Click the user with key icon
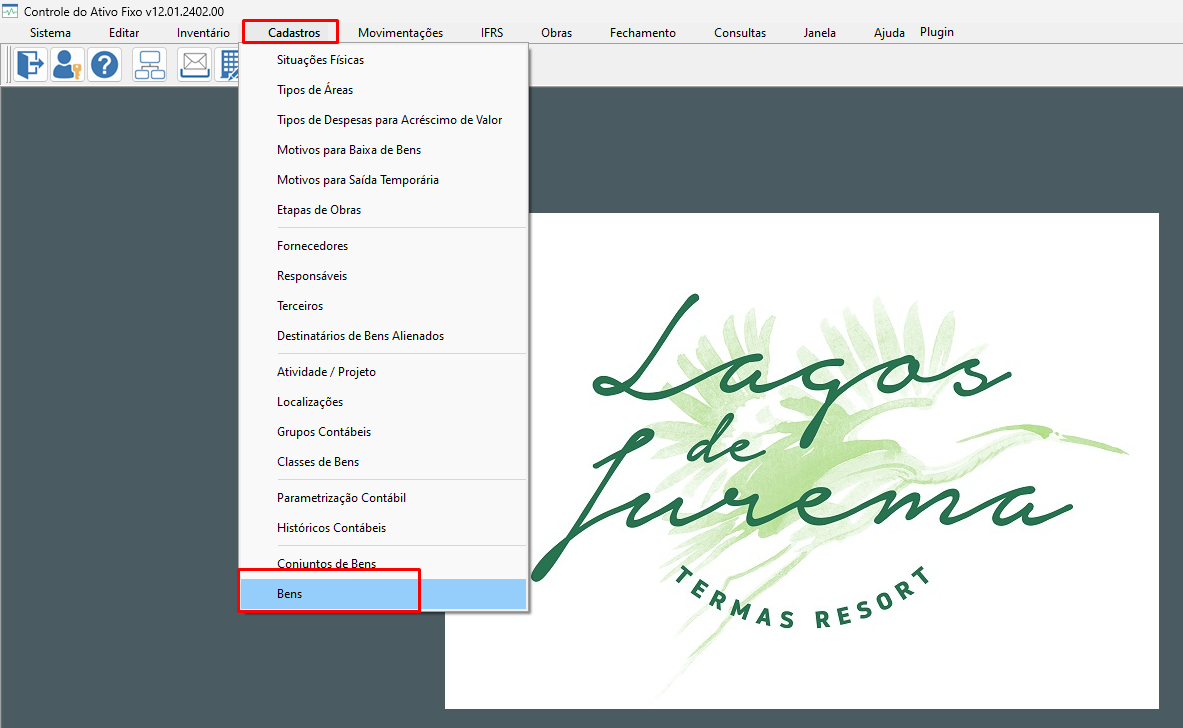The image size is (1183, 728). pos(67,64)
